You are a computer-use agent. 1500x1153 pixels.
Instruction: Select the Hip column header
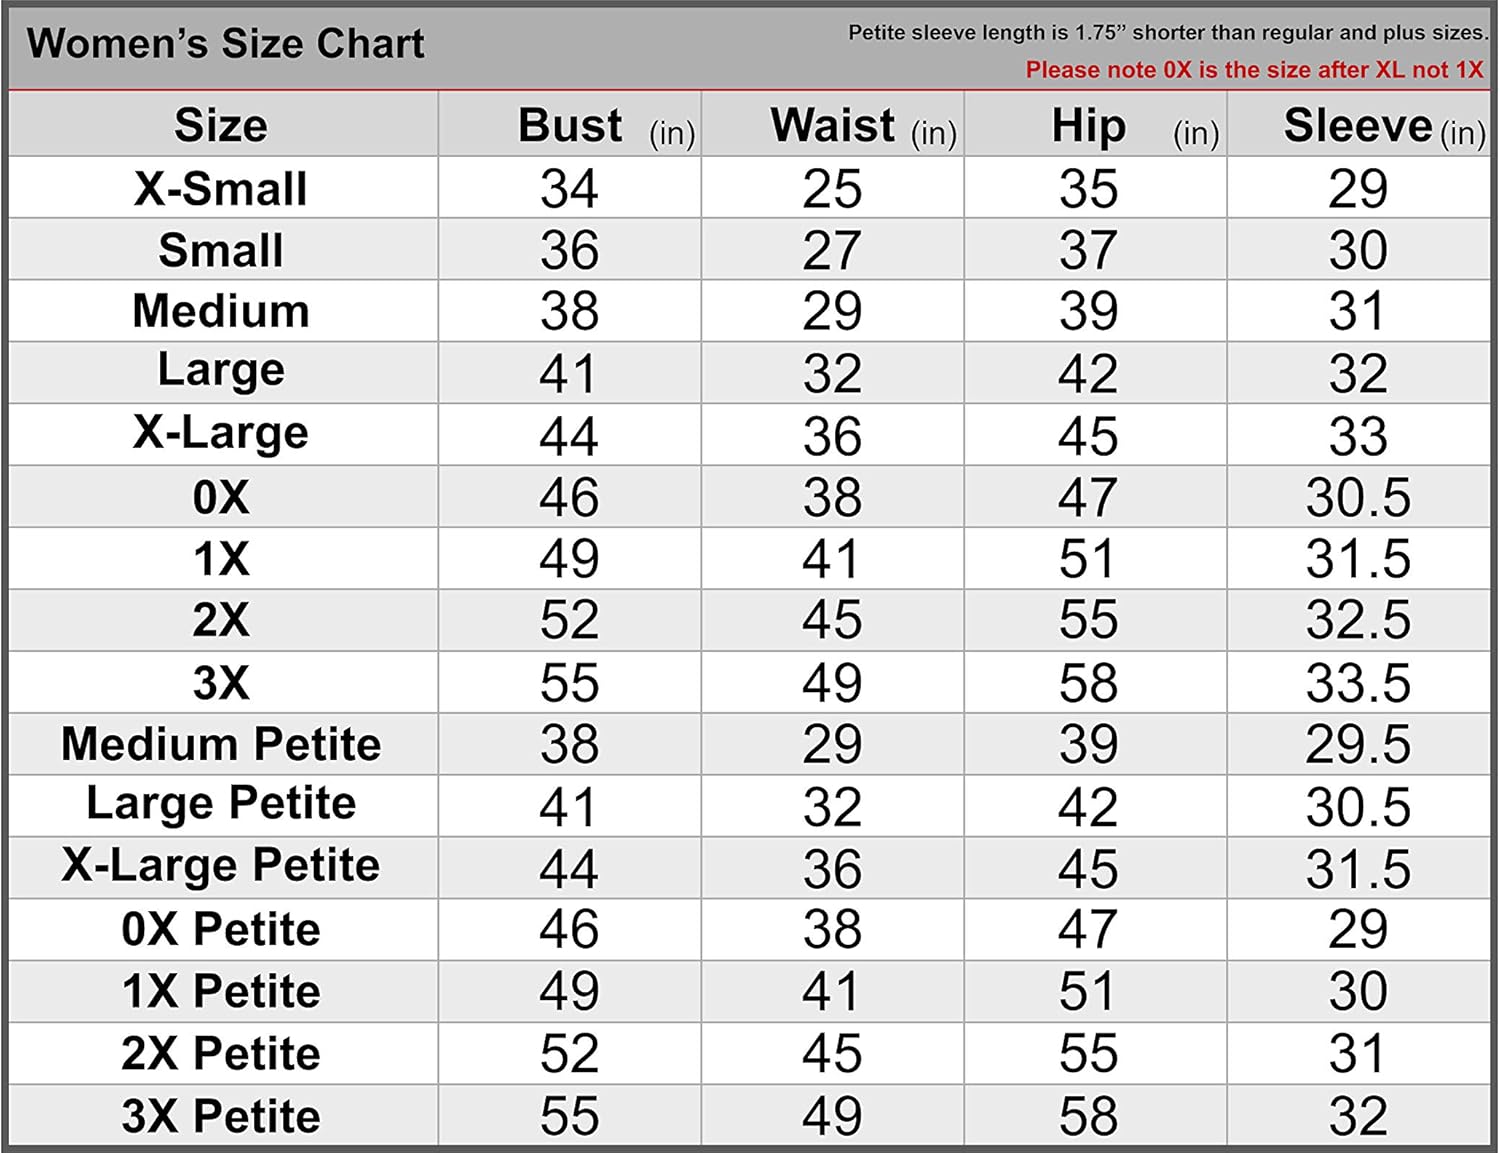(1089, 126)
